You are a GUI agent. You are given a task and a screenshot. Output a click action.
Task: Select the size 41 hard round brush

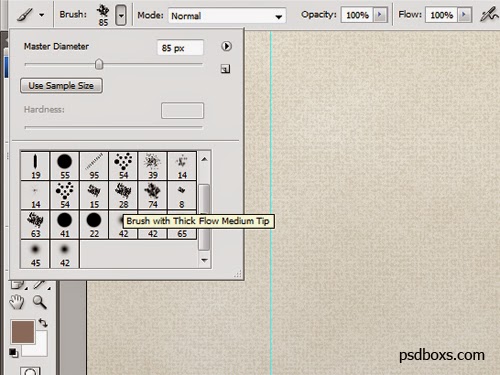click(65, 225)
